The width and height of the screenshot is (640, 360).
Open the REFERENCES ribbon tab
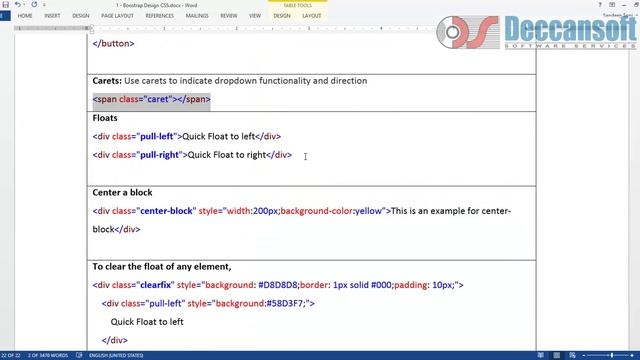(160, 16)
